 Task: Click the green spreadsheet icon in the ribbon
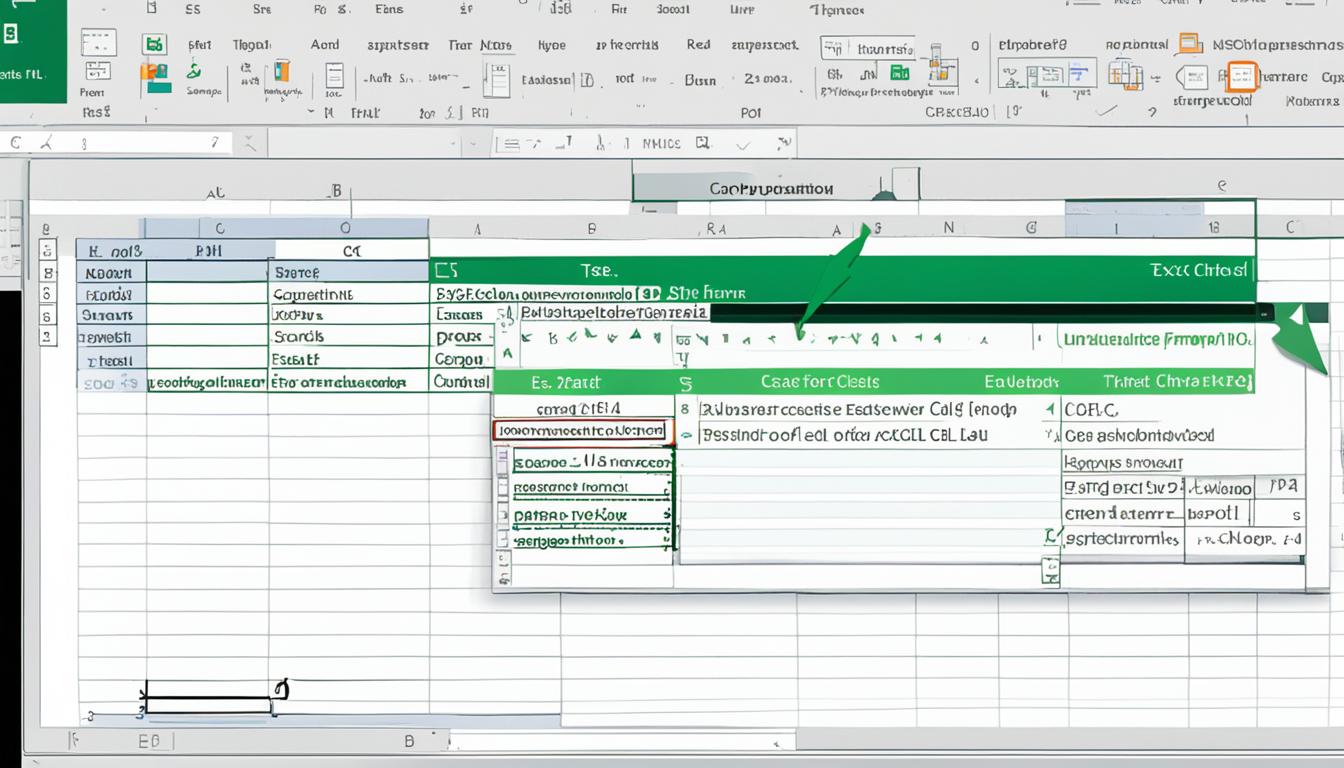pos(153,44)
